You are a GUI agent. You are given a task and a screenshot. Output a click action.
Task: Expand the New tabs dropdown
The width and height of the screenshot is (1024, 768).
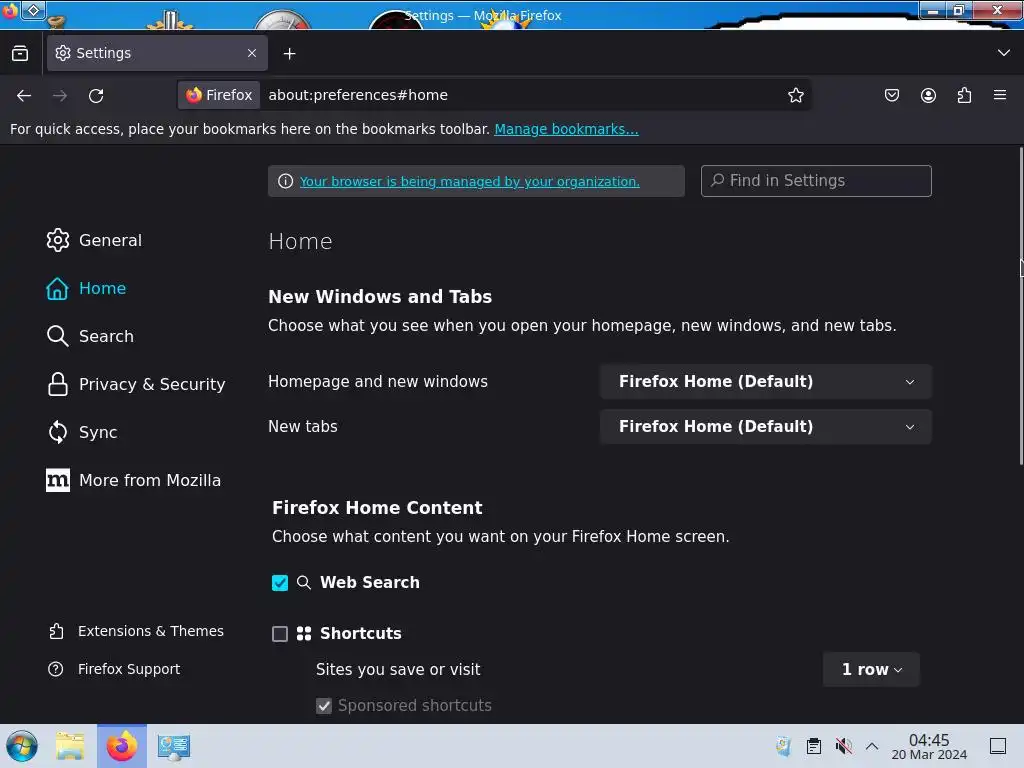pyautogui.click(x=765, y=426)
